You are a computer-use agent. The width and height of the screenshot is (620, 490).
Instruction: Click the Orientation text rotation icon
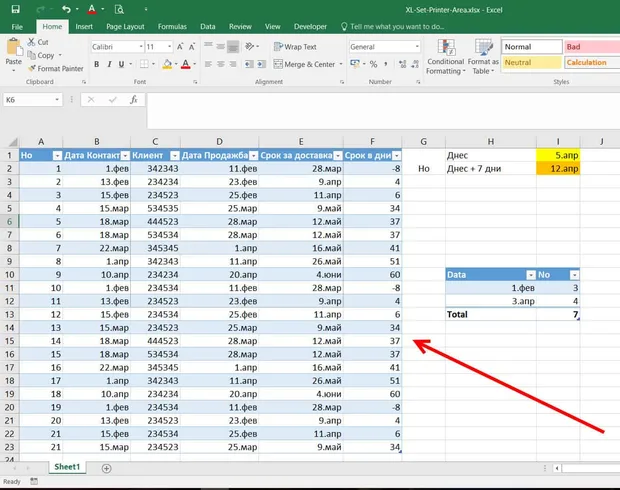250,46
